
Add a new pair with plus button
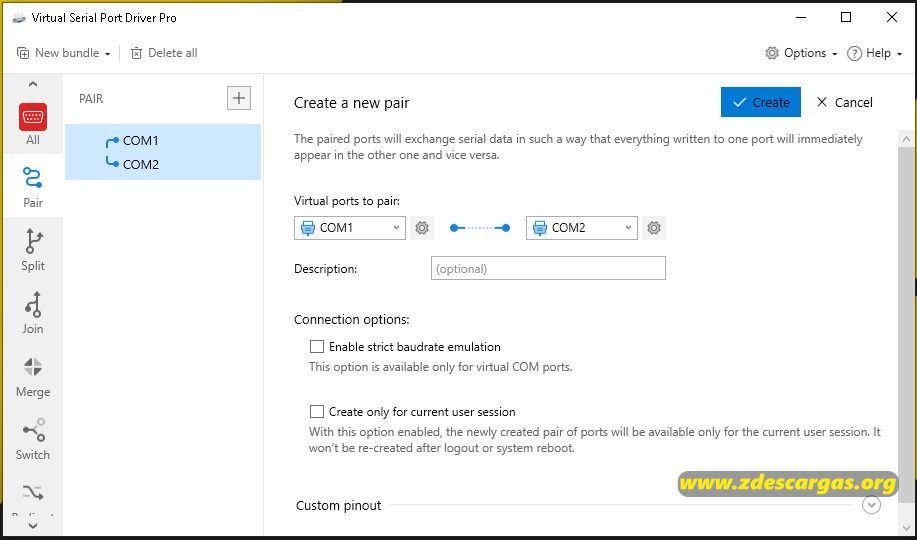[239, 98]
